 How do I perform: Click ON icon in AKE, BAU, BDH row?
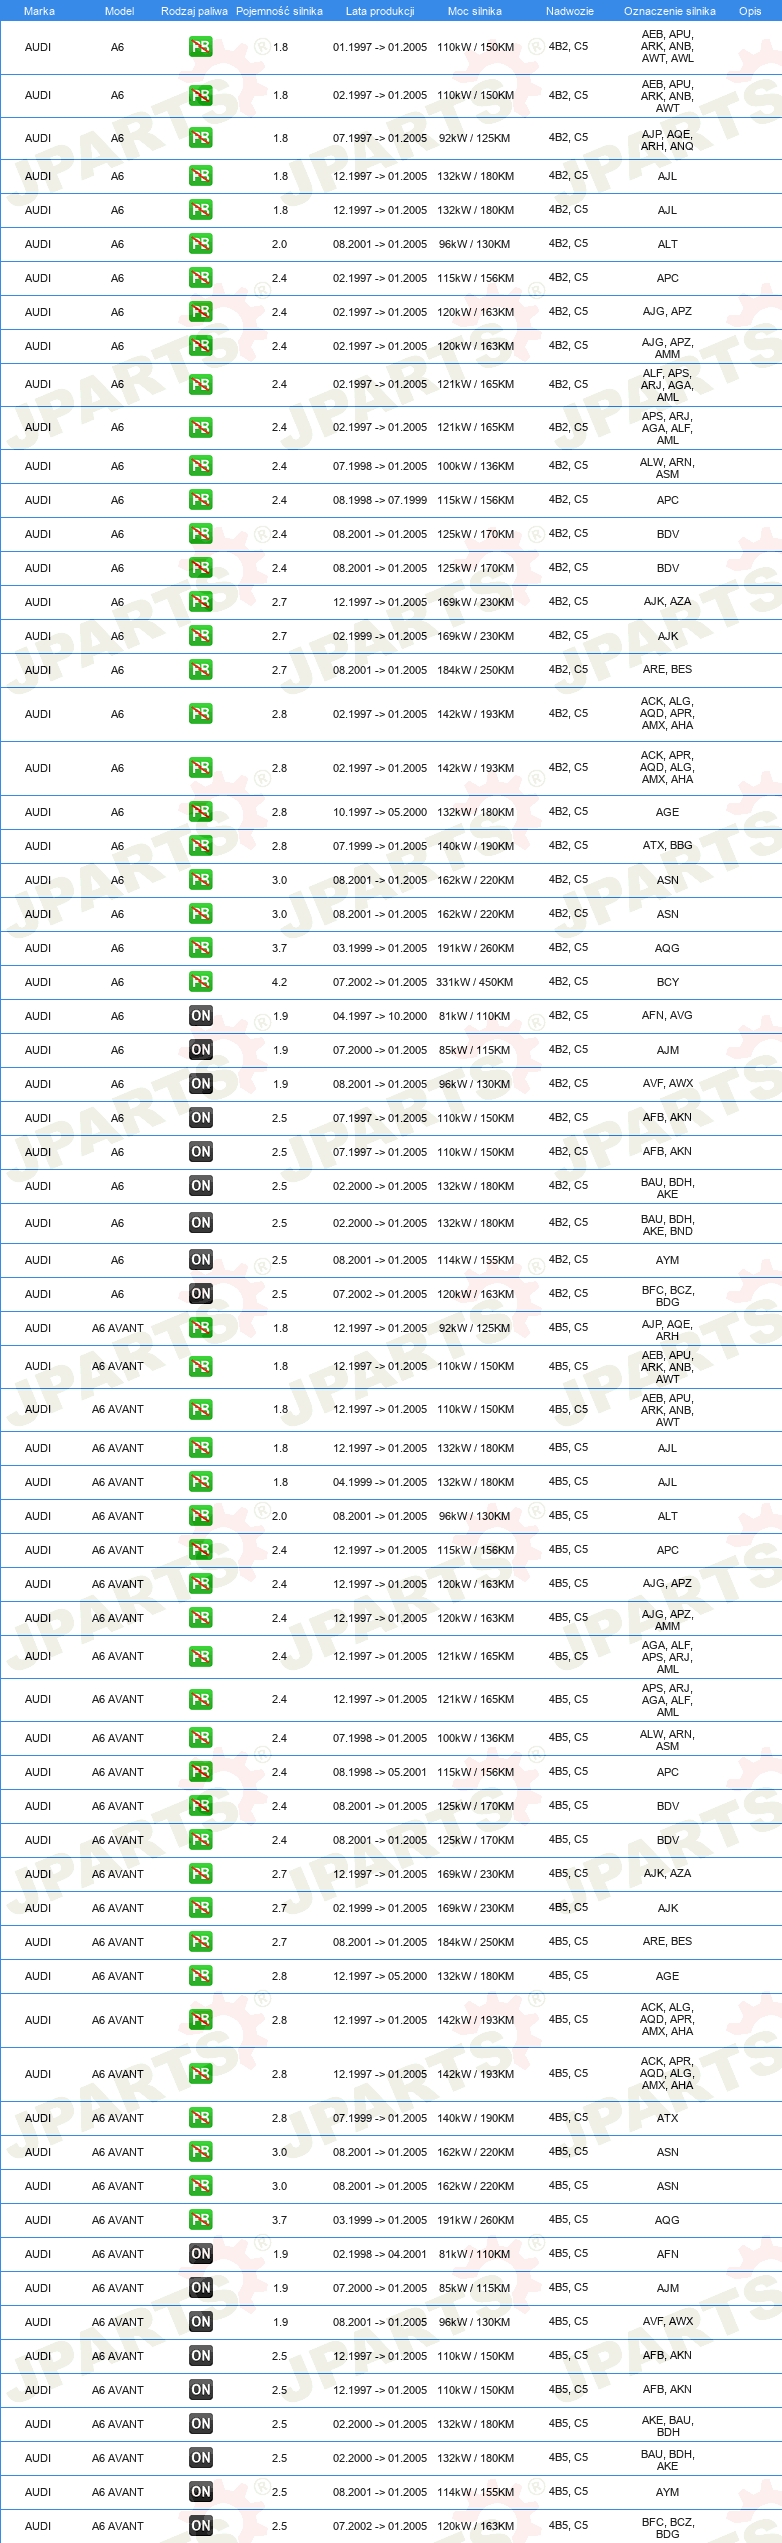(200, 2424)
